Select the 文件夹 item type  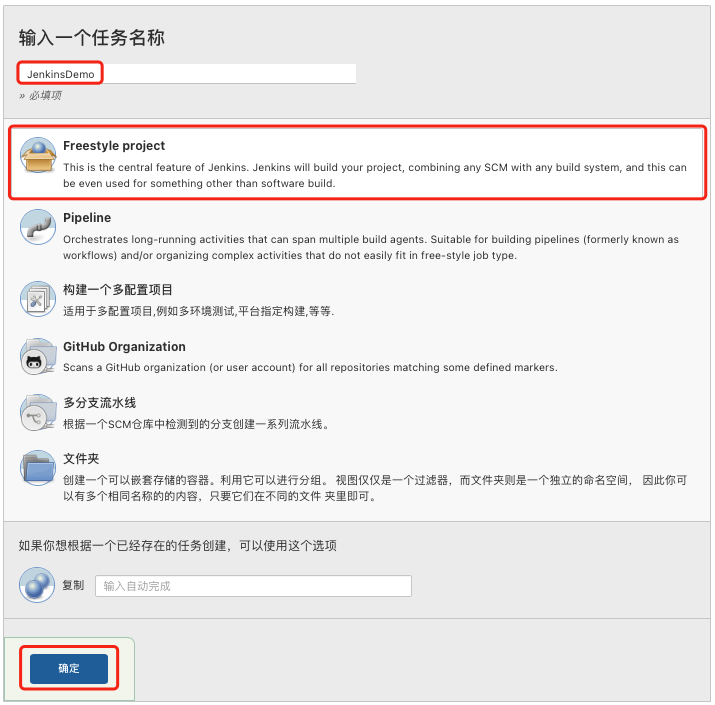pyautogui.click(x=81, y=459)
